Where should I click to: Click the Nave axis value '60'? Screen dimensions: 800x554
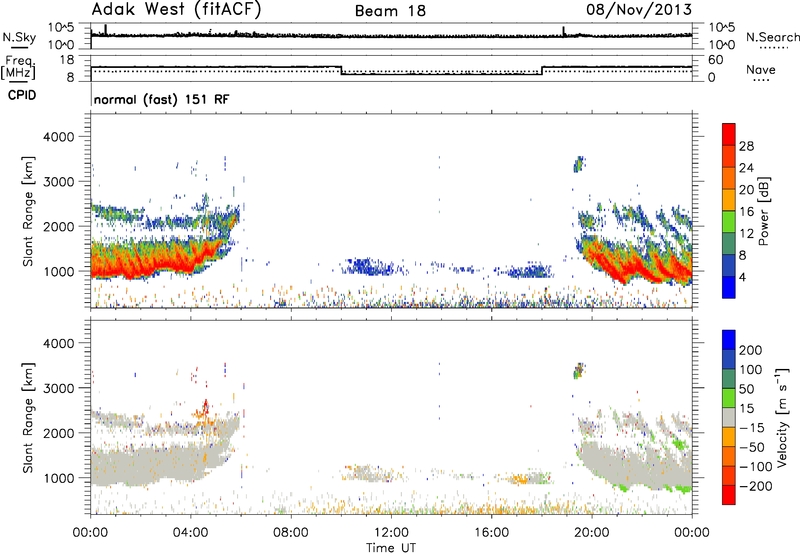coord(715,60)
